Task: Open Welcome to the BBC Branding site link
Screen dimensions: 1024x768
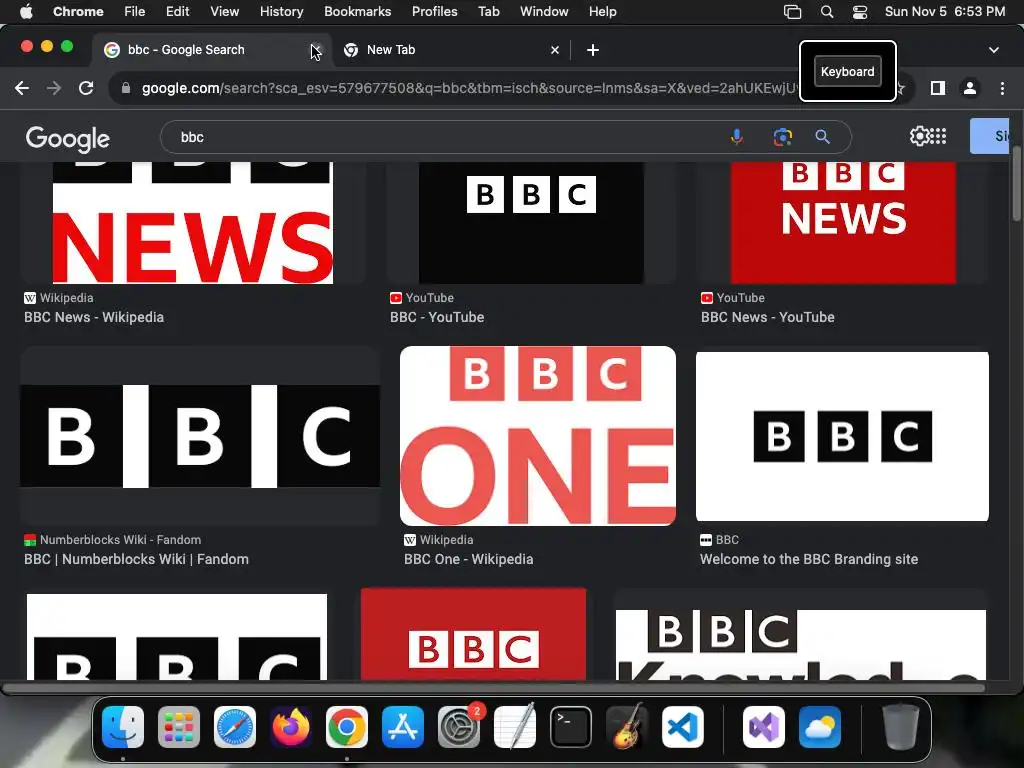Action: click(x=808, y=560)
